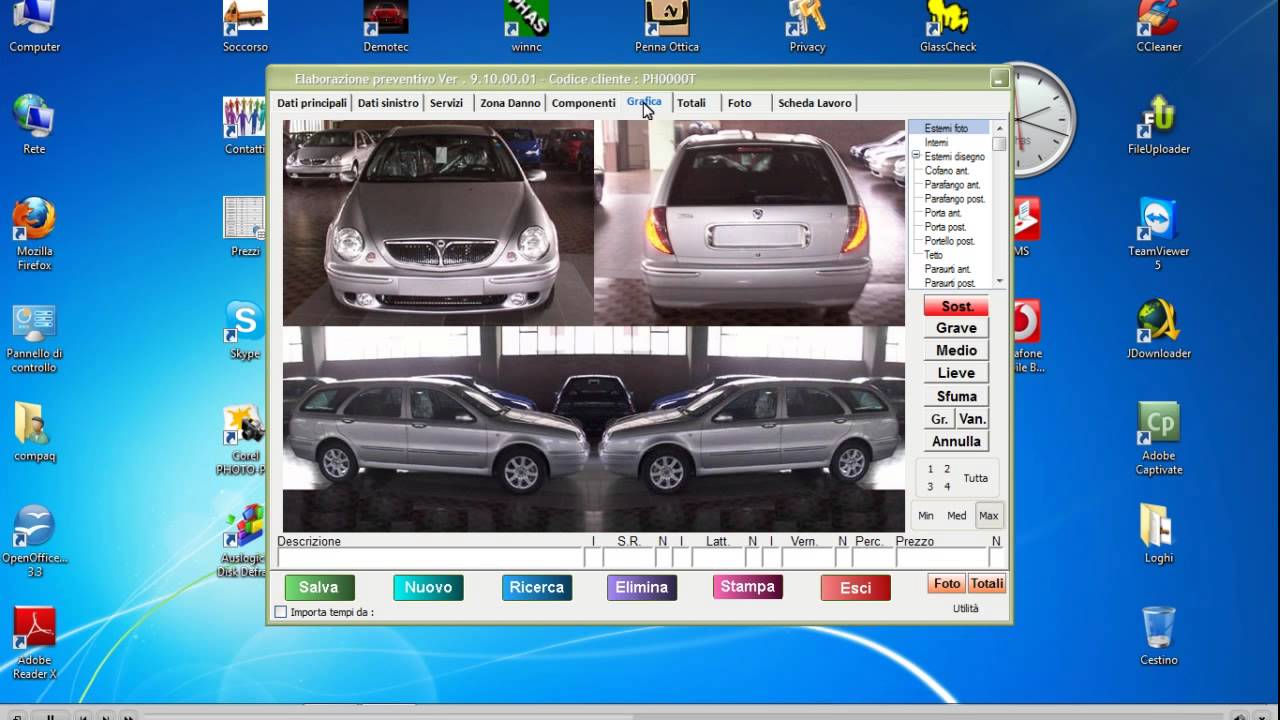Image resolution: width=1280 pixels, height=720 pixels.
Task: Open the Privacy desktop shortcut
Action: click(807, 27)
